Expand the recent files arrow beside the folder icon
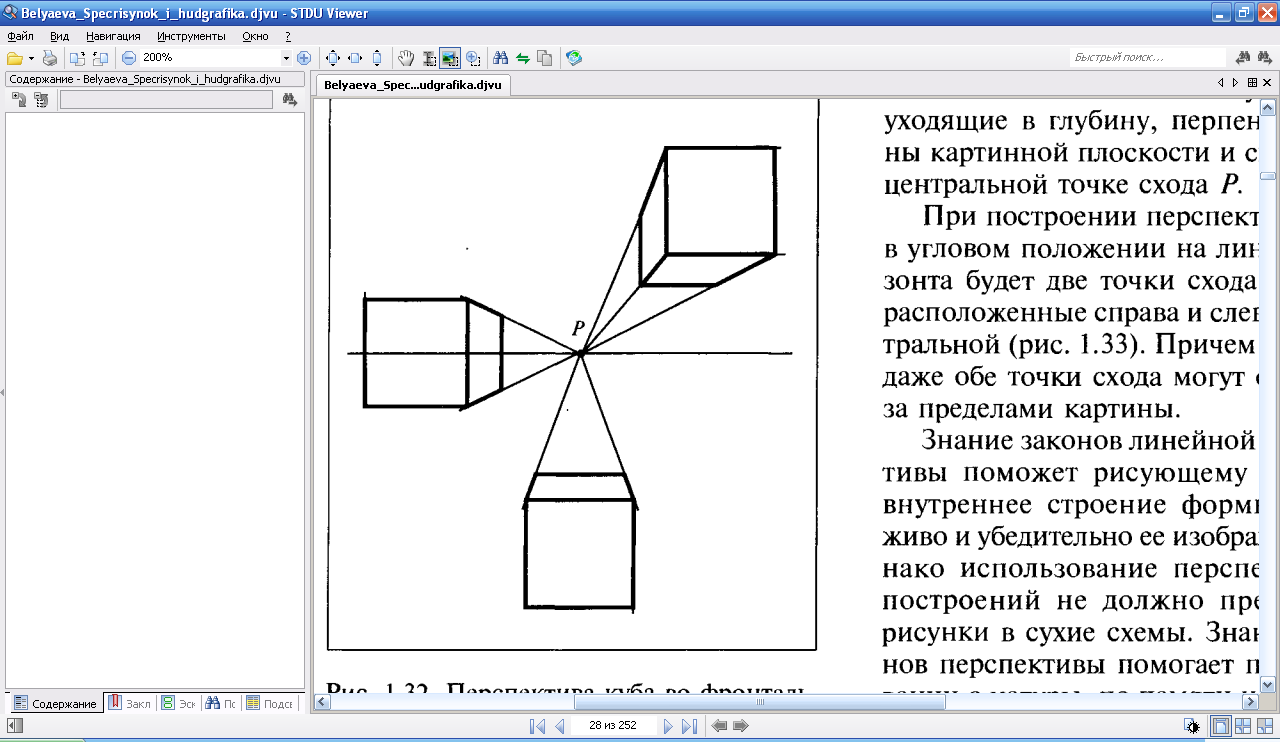Image resolution: width=1280 pixels, height=742 pixels. tap(31, 58)
